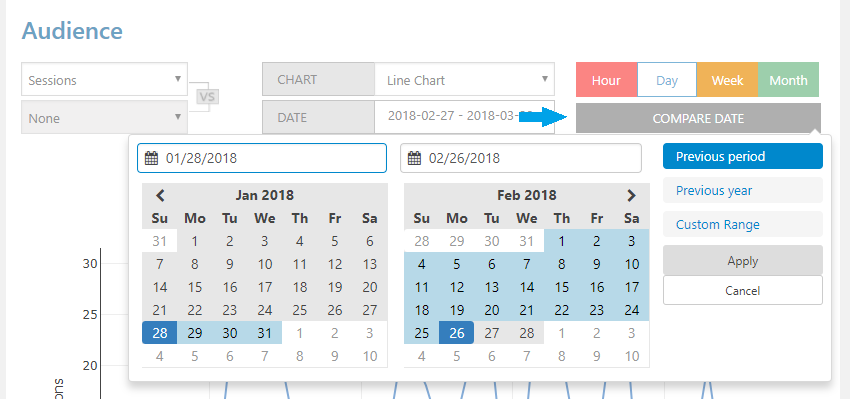Viewport: 850px width, 399px height.
Task: Click the COMPARE DATE button
Action: pos(698,118)
